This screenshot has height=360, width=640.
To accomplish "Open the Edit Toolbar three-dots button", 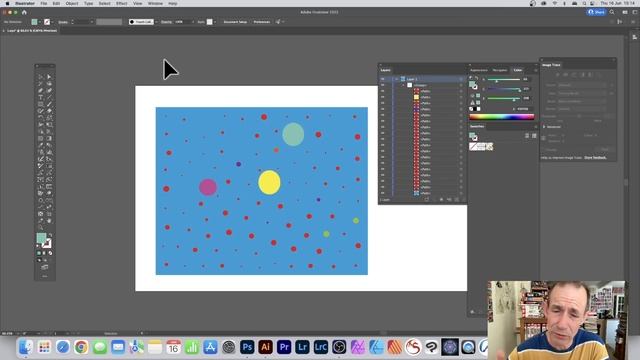I will point(44,276).
